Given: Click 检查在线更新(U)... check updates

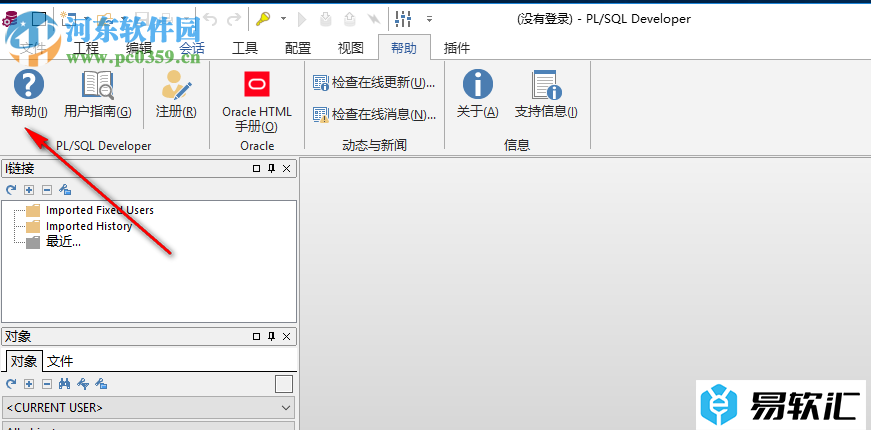Looking at the screenshot, I should click(374, 83).
